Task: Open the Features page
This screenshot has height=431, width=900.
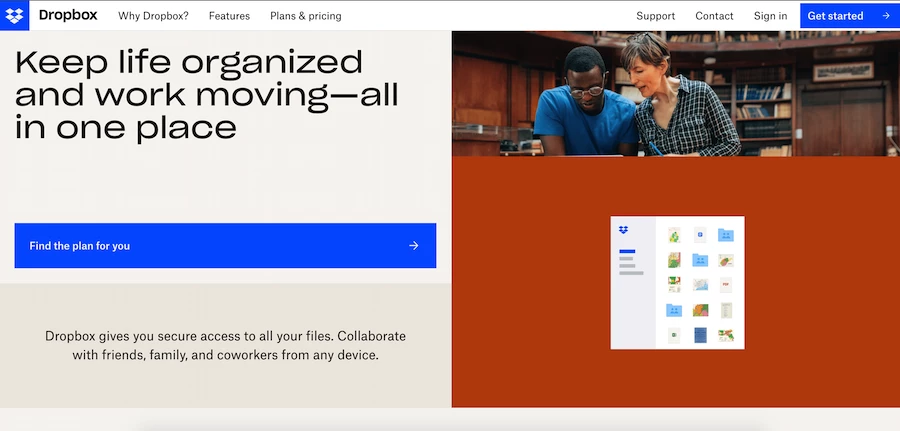Action: [x=229, y=16]
